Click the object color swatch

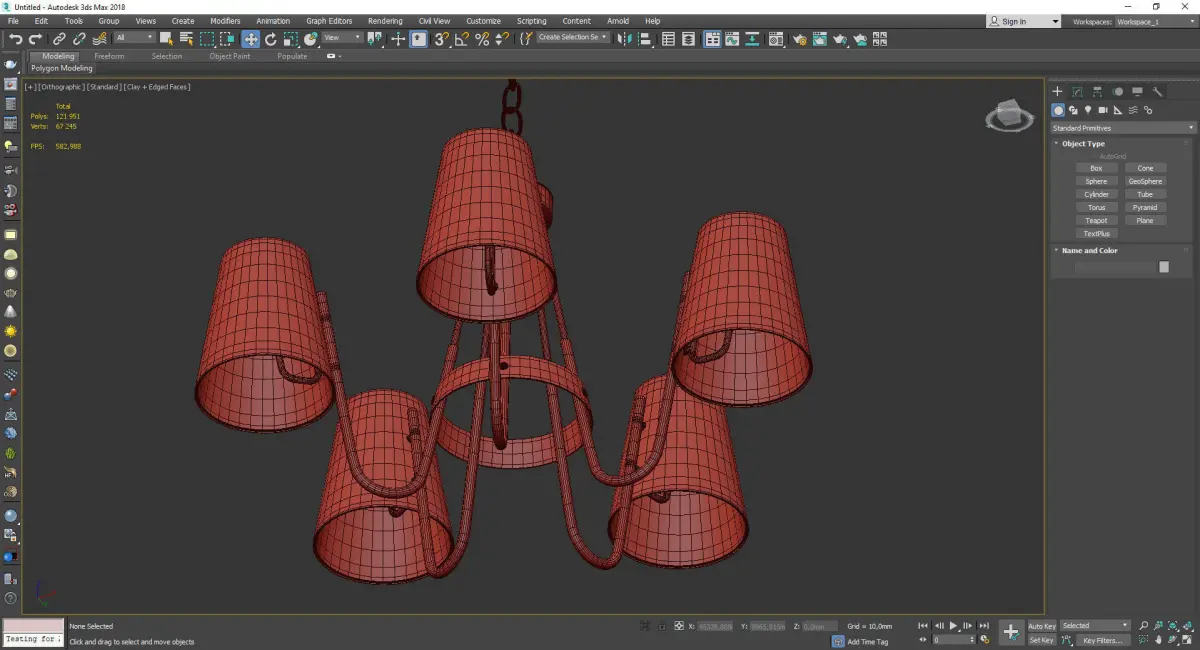1164,267
